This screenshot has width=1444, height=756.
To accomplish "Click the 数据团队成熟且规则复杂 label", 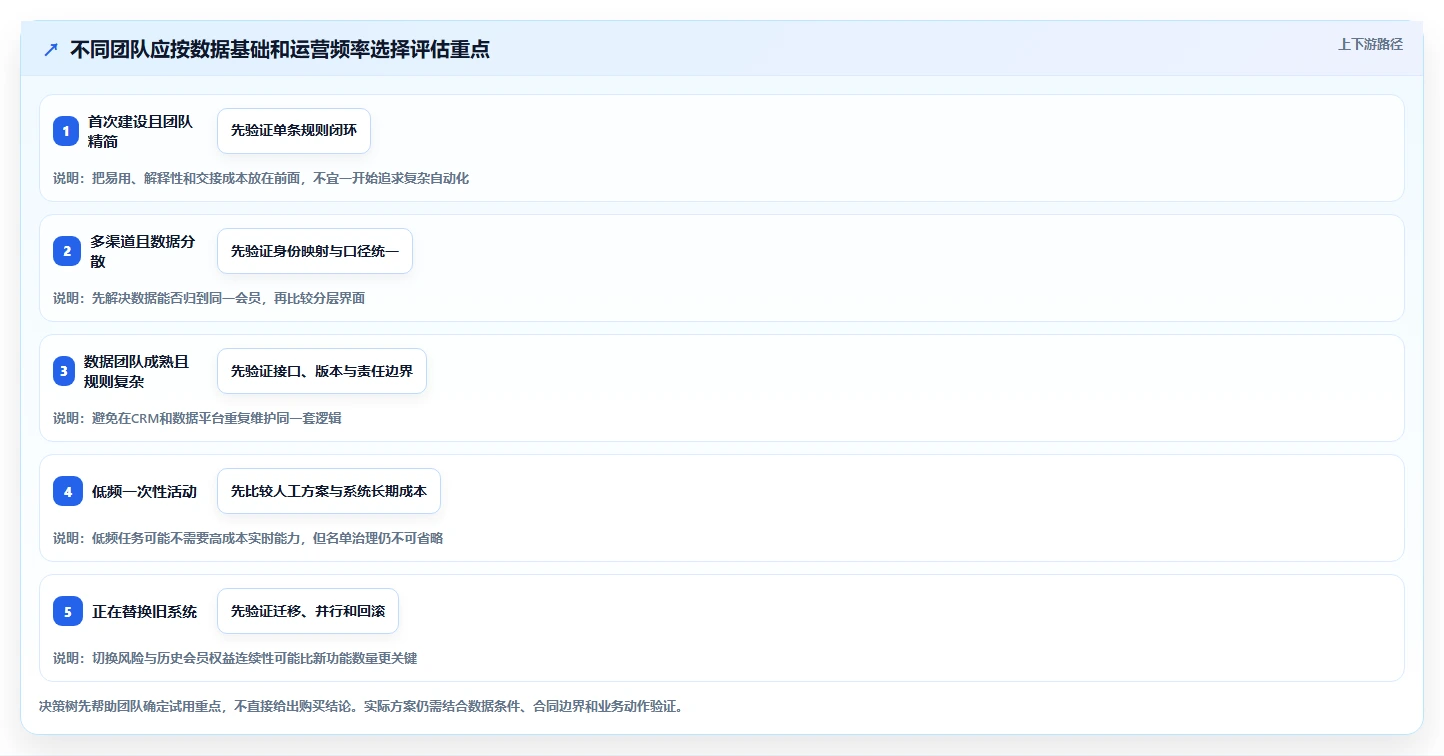I will click(x=137, y=371).
